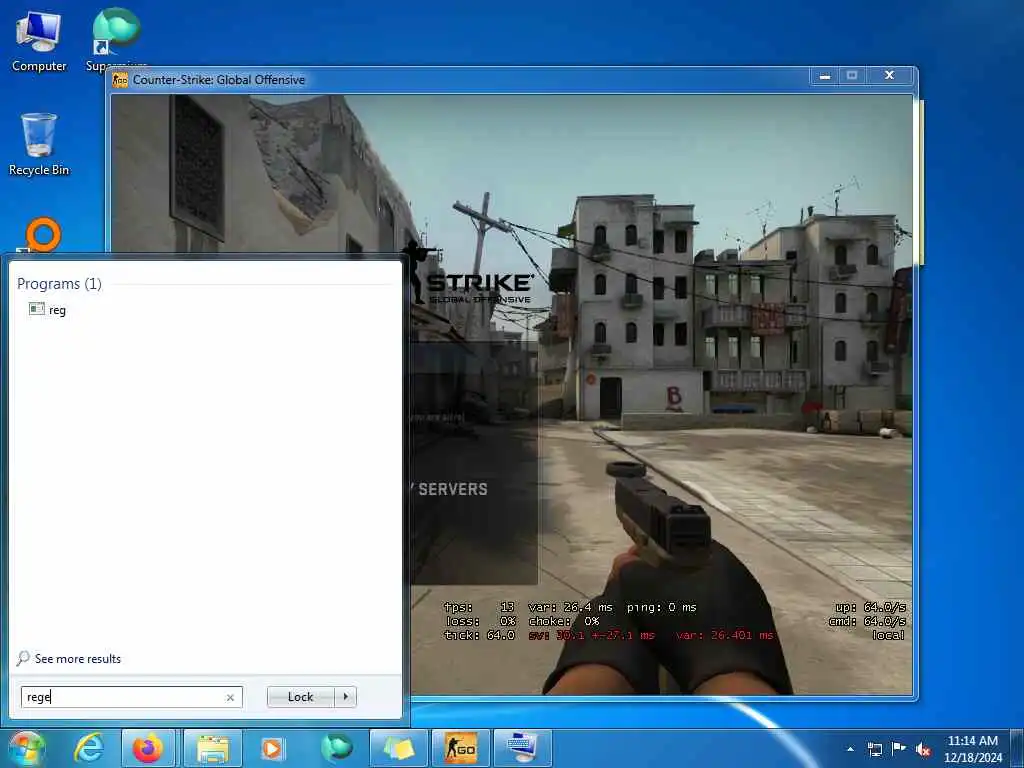
Task: Select the Recycle Bin desktop icon
Action: tap(39, 144)
